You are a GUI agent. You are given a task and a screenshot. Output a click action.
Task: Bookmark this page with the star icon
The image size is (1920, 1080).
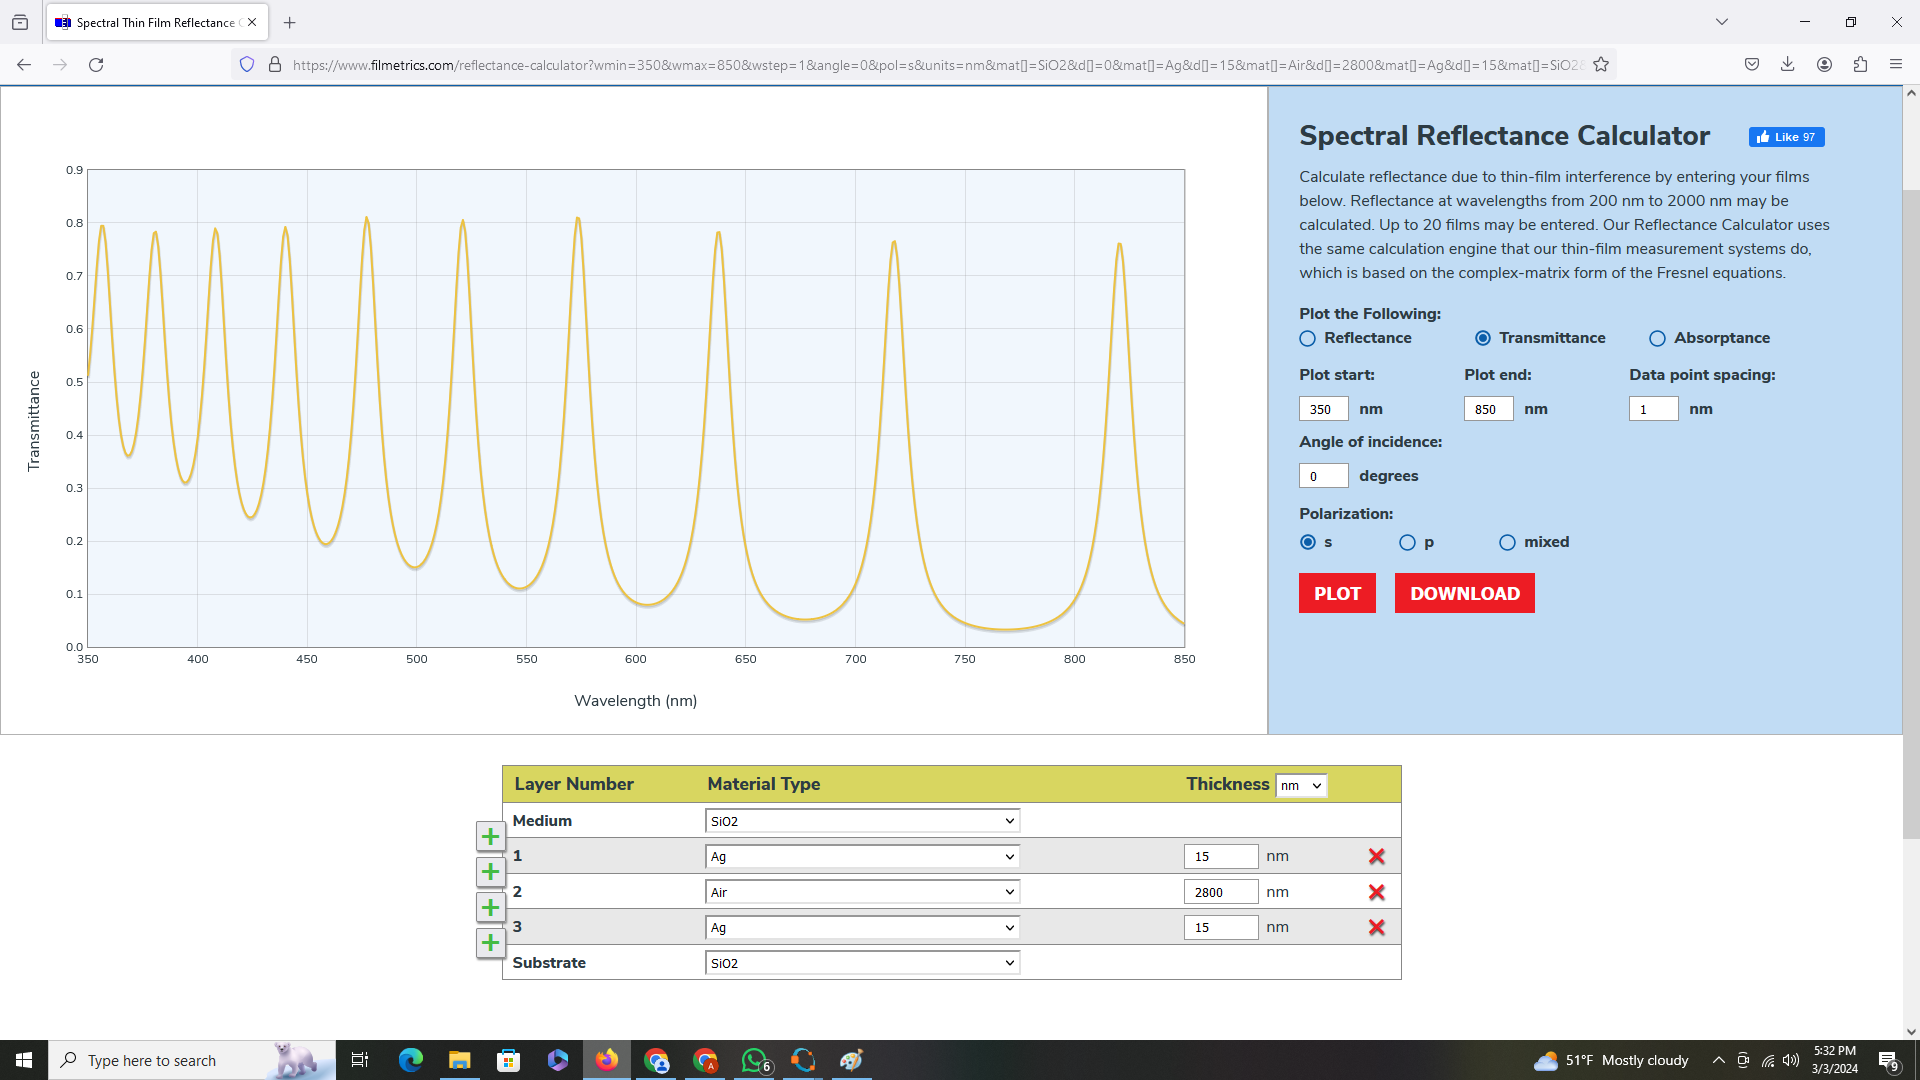(x=1601, y=64)
